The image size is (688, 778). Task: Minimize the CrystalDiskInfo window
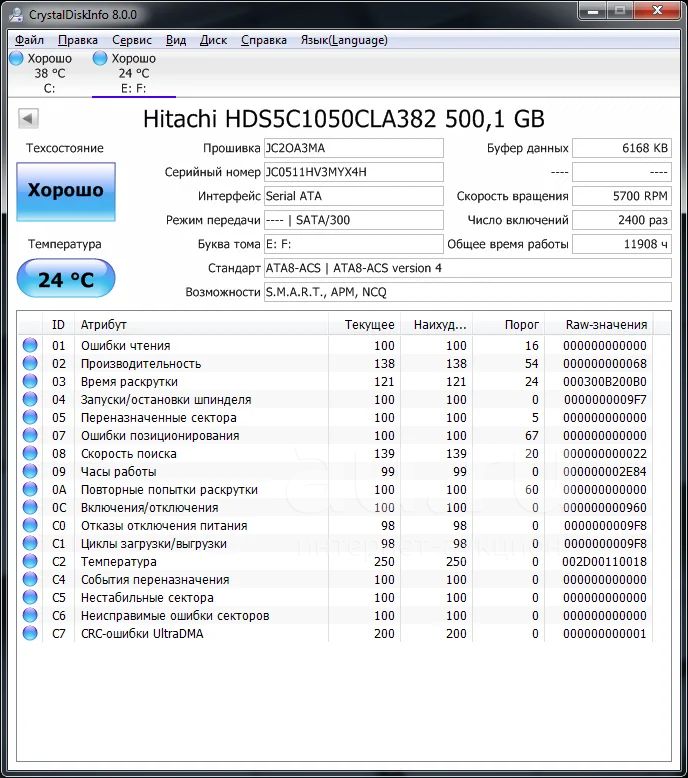[x=594, y=10]
